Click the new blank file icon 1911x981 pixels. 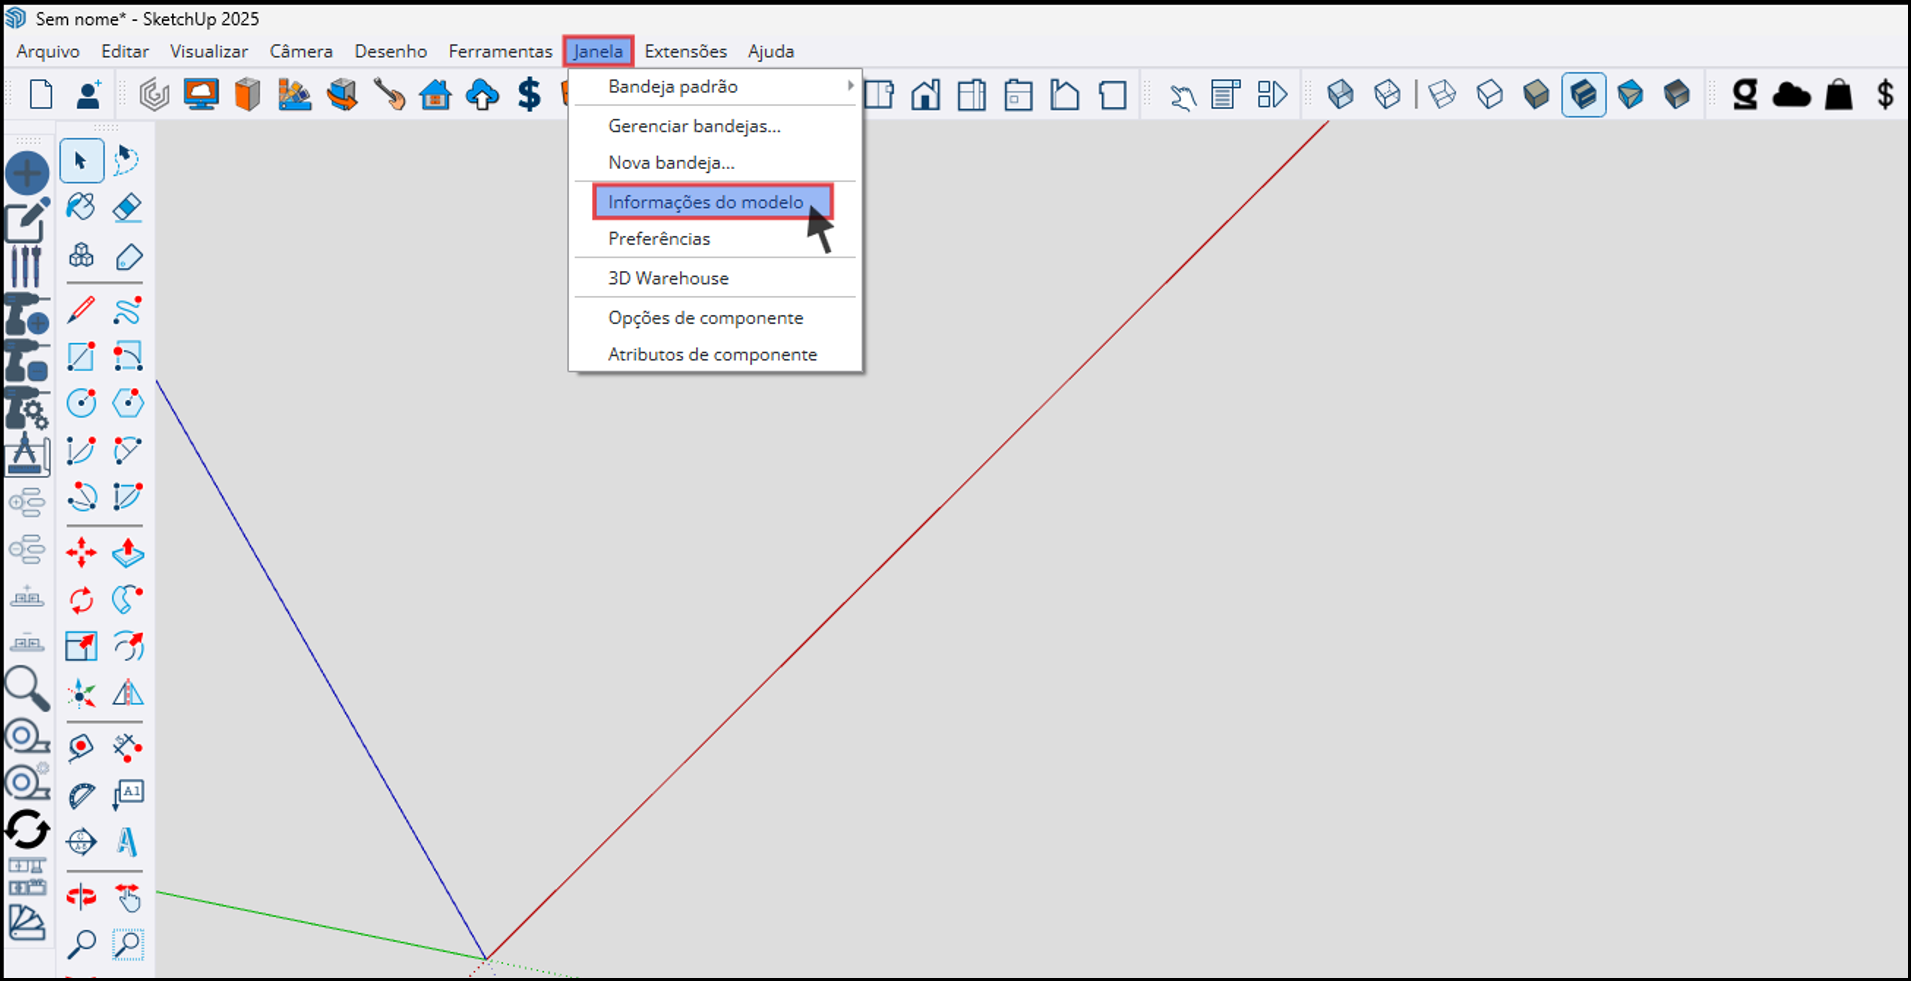point(41,95)
